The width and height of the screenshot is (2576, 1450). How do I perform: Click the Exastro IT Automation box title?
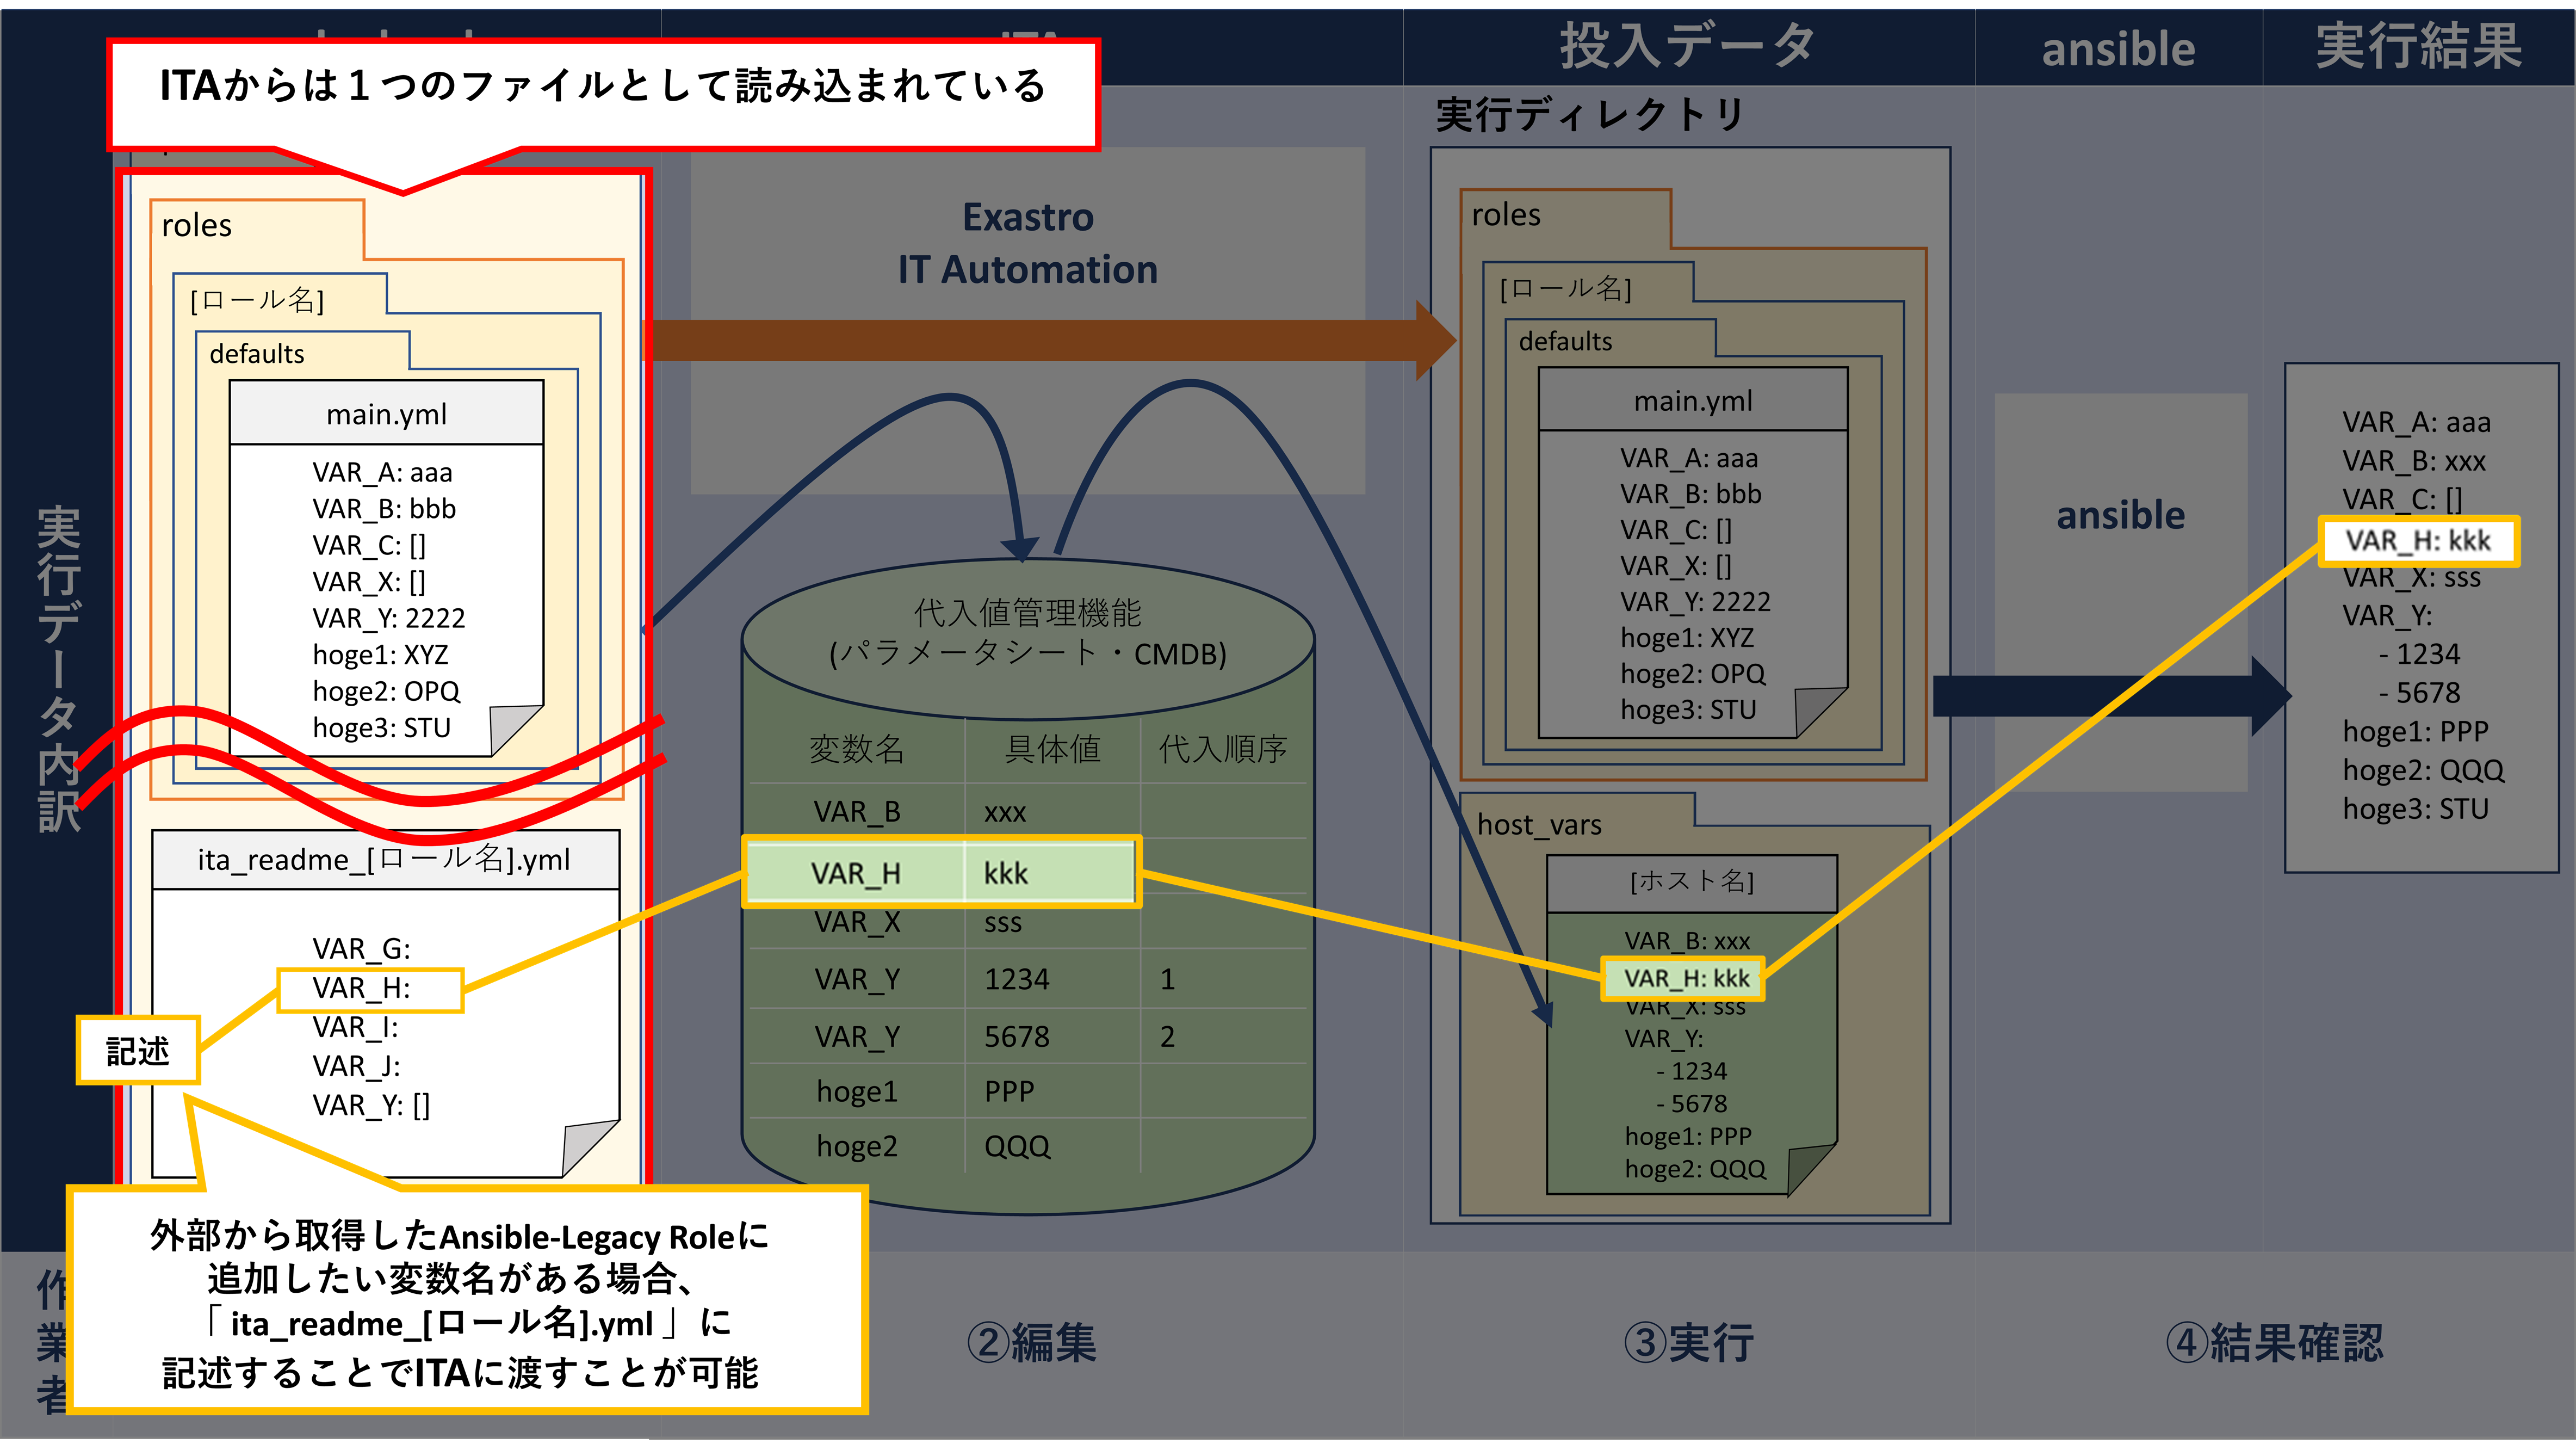tap(1028, 243)
